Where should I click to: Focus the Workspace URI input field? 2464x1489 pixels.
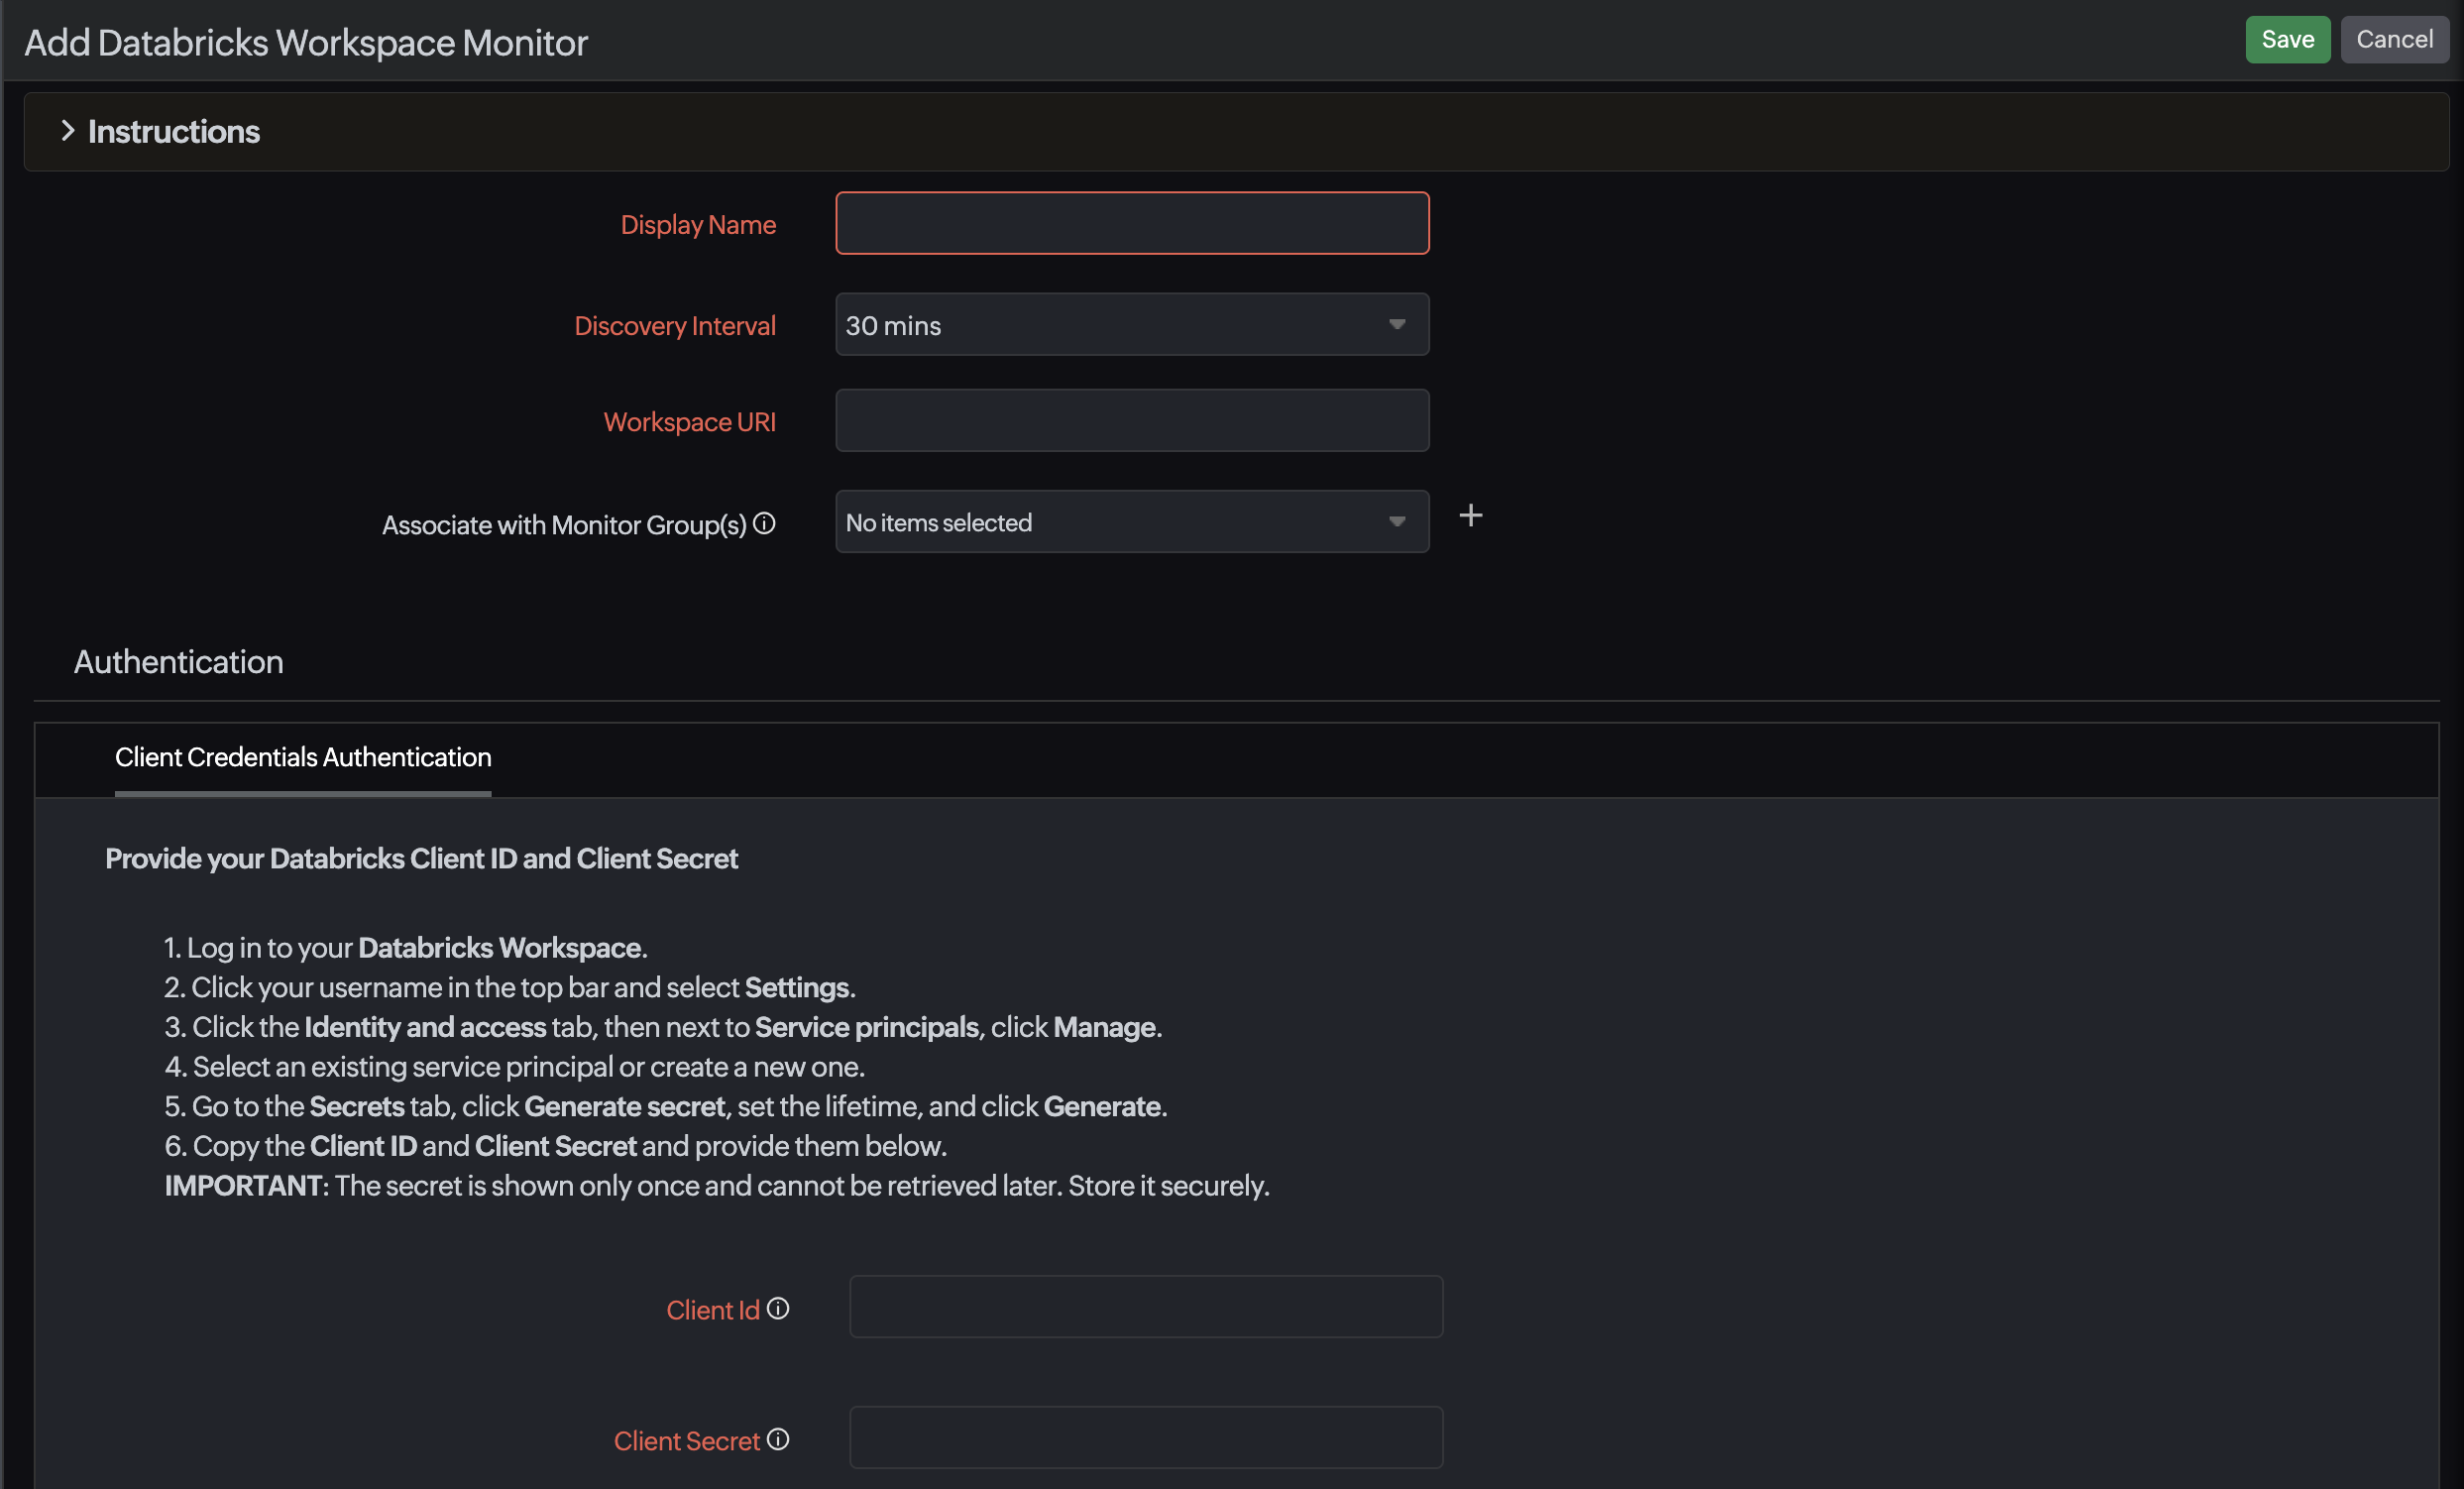point(1132,420)
